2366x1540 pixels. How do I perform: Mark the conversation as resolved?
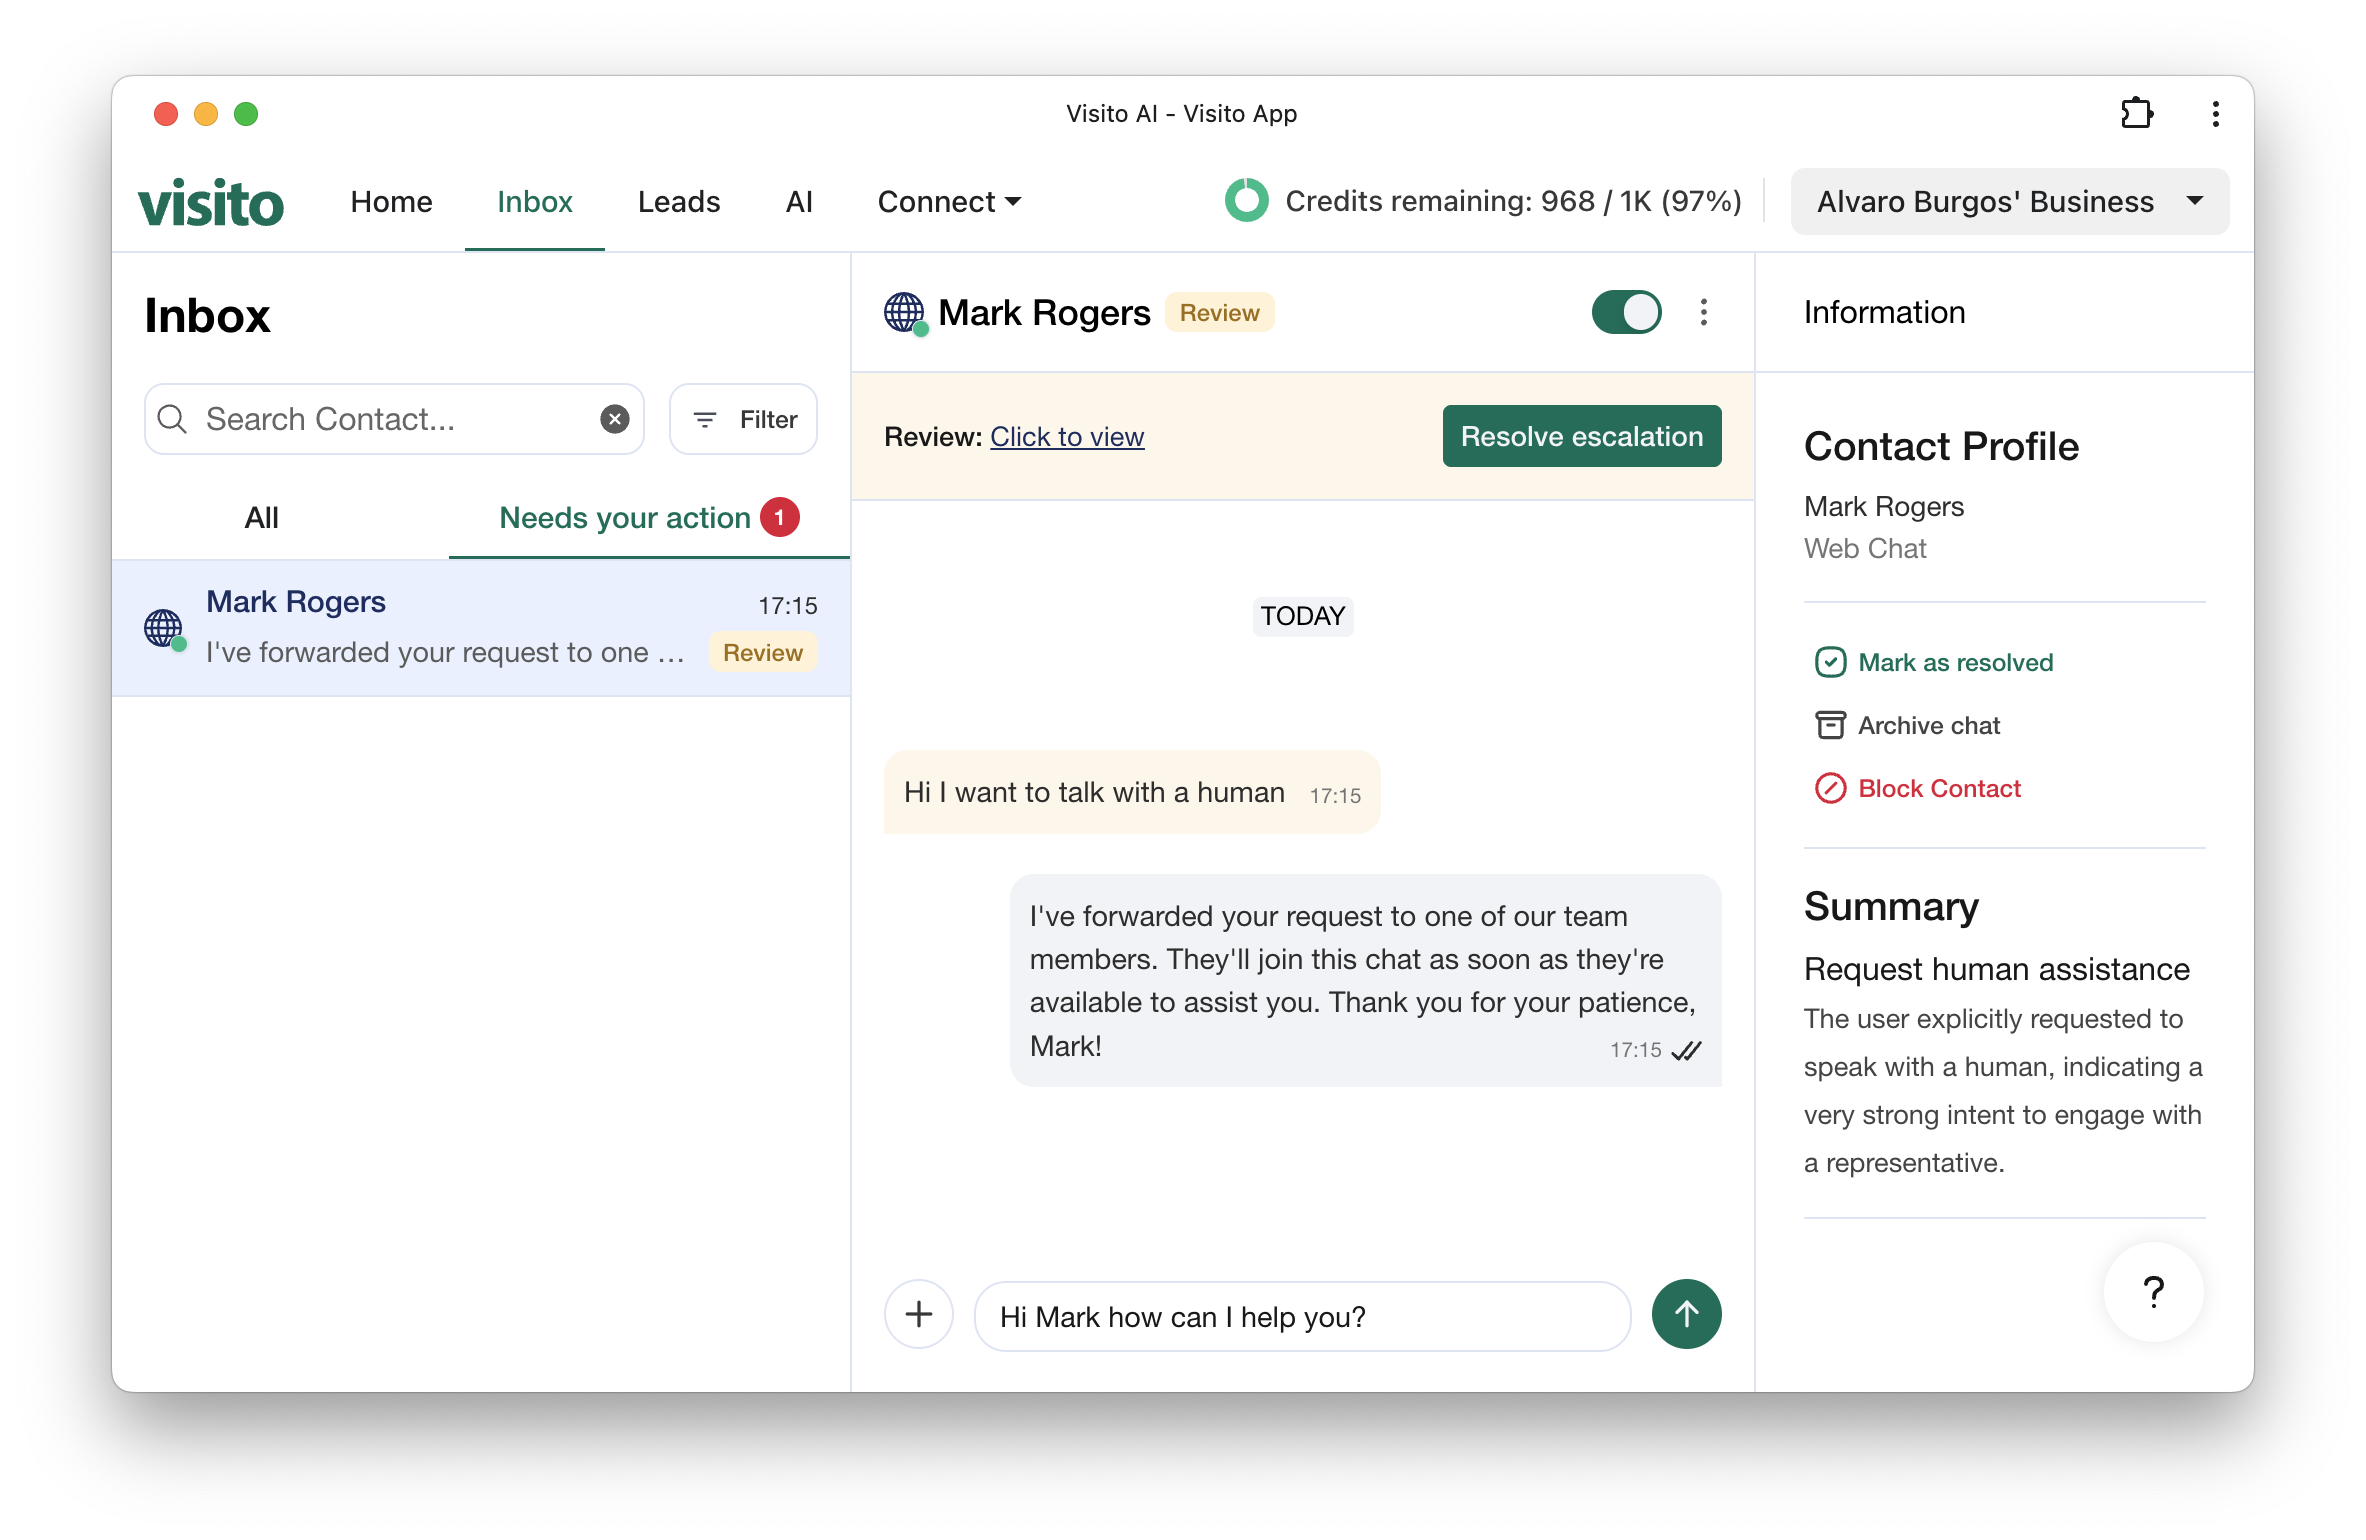click(x=1934, y=662)
